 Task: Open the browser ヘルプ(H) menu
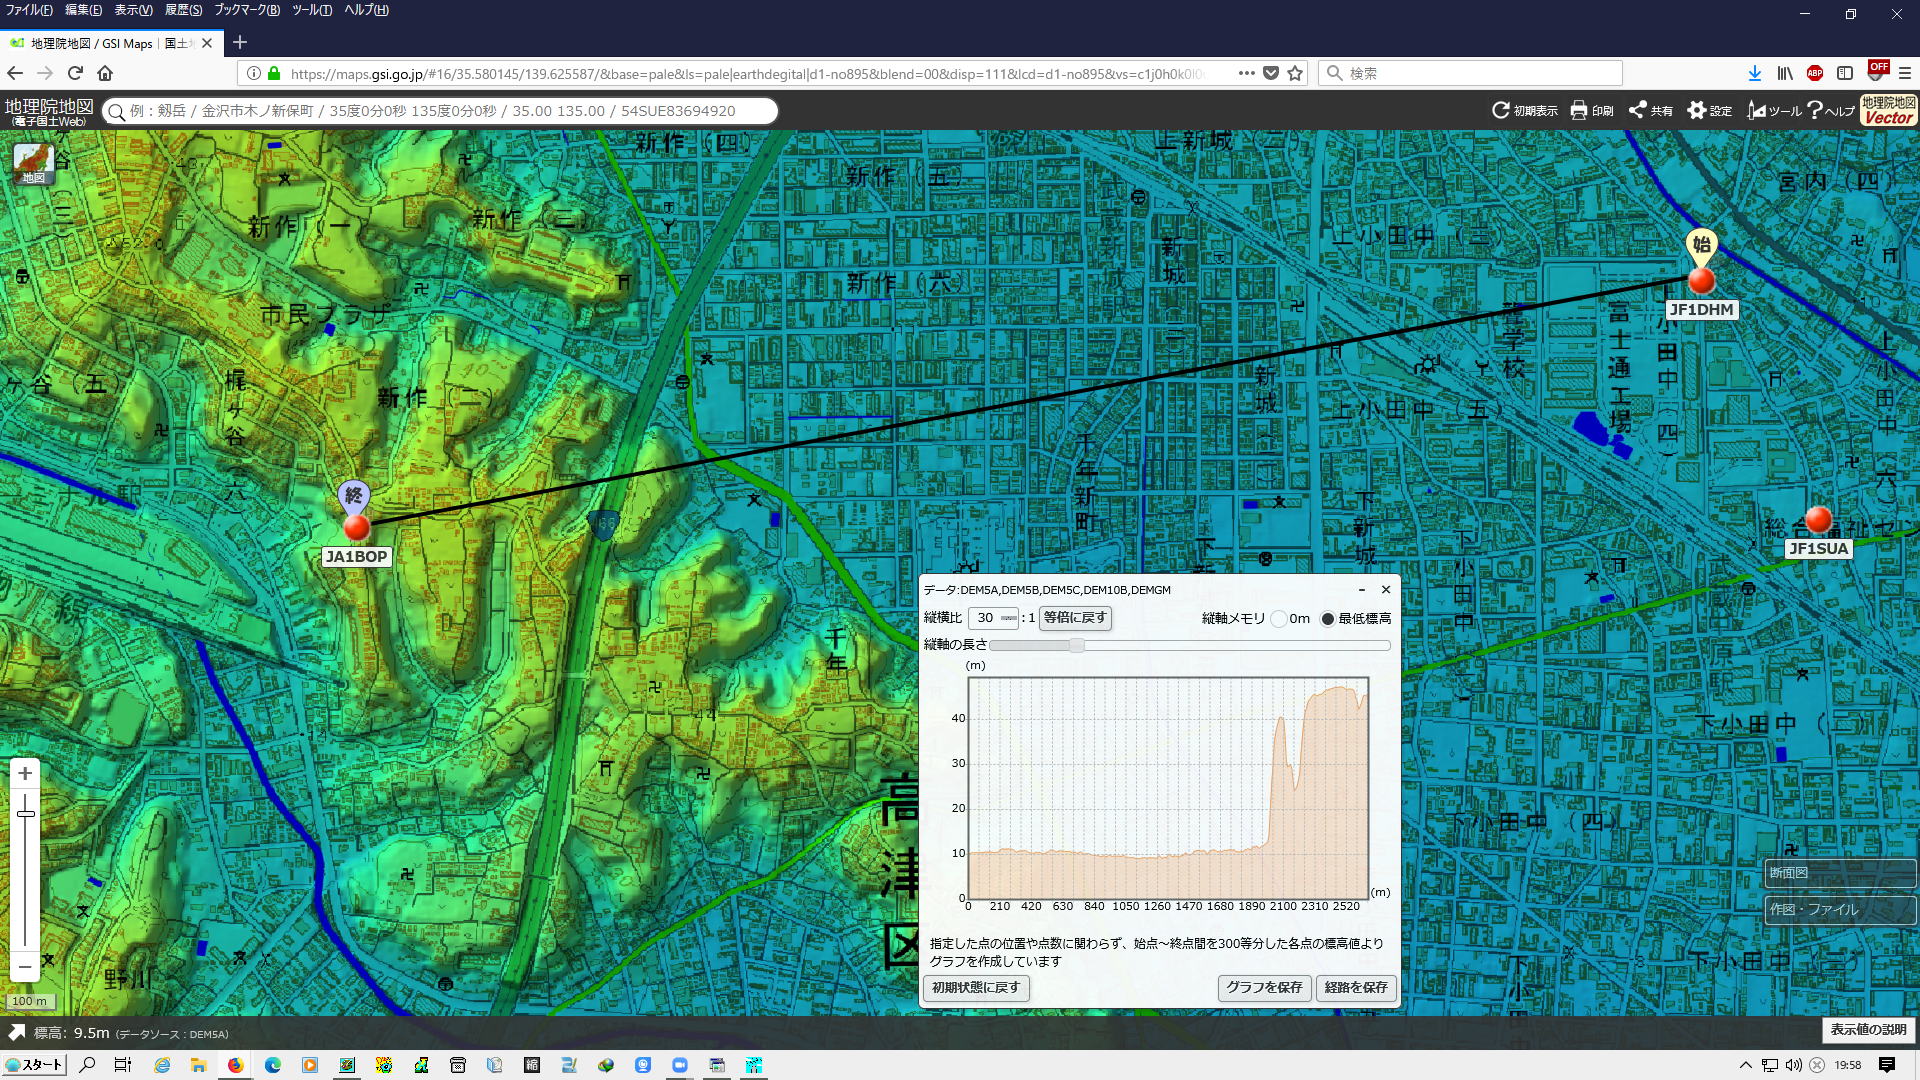pyautogui.click(x=367, y=10)
